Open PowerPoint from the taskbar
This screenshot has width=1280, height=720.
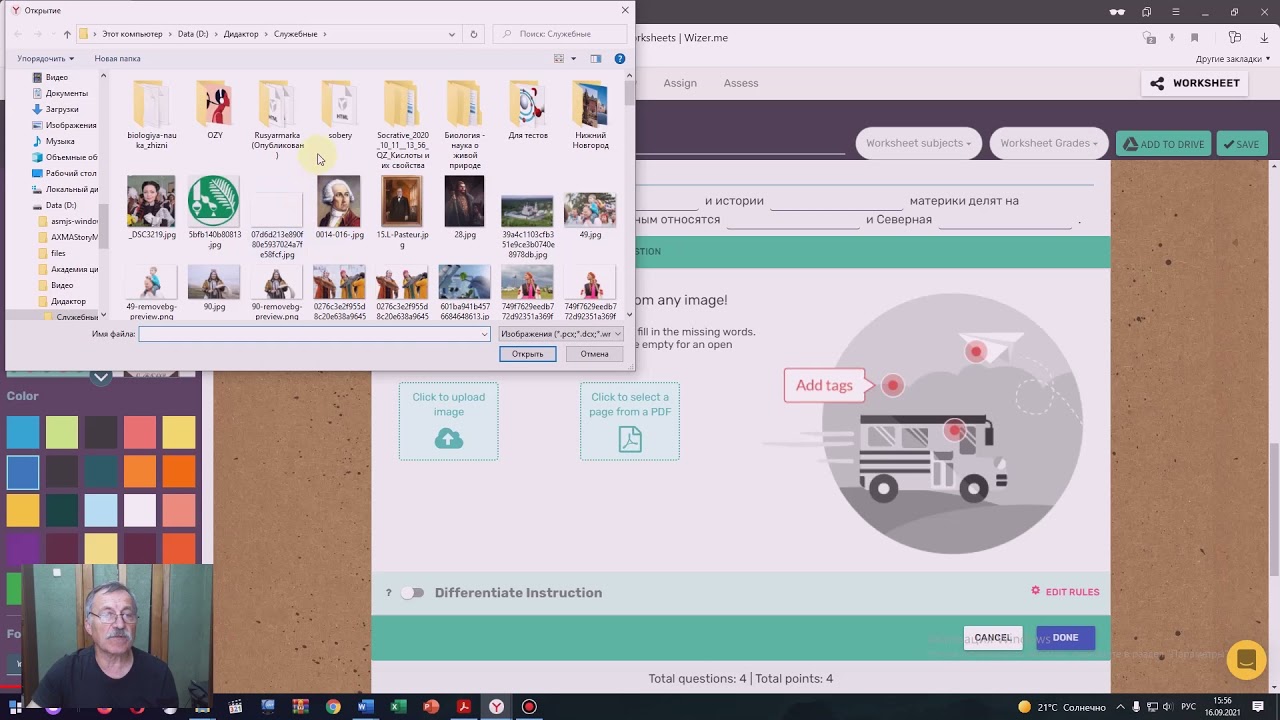coord(431,707)
